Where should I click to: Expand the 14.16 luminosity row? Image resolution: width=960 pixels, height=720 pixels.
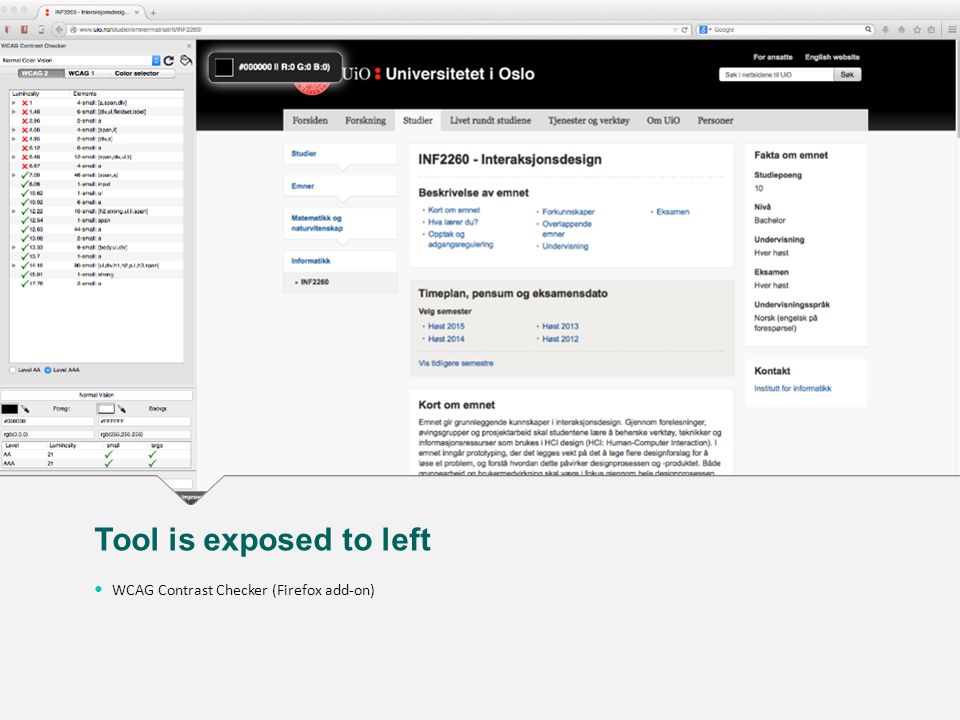(x=14, y=266)
